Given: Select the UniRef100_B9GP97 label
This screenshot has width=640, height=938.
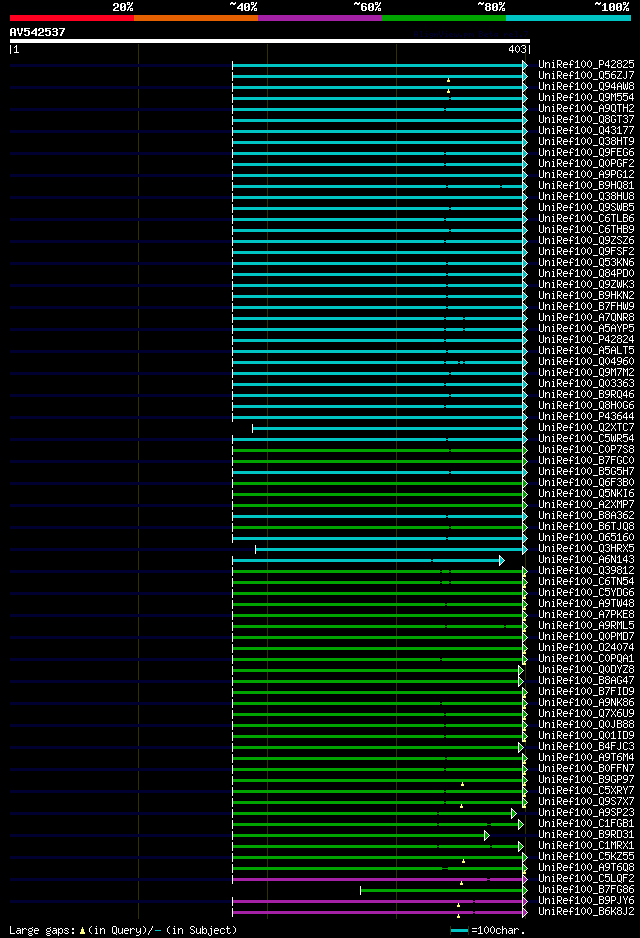Looking at the screenshot, I should [586, 780].
